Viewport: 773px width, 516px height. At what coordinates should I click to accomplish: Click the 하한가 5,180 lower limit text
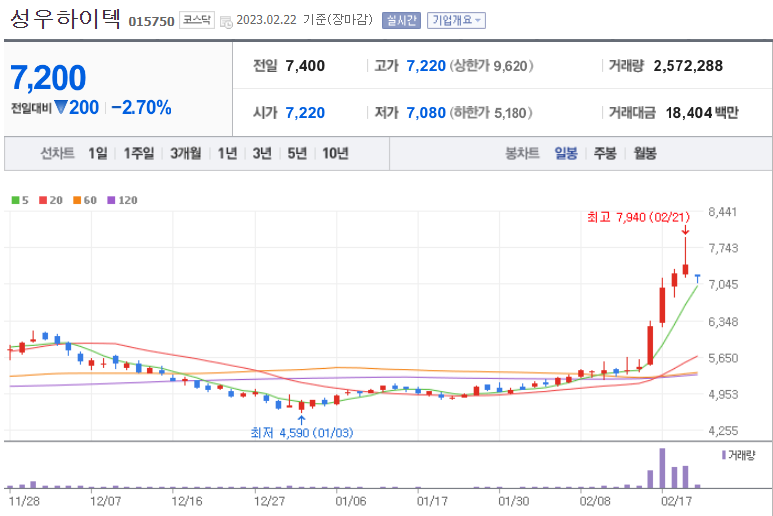(491, 112)
